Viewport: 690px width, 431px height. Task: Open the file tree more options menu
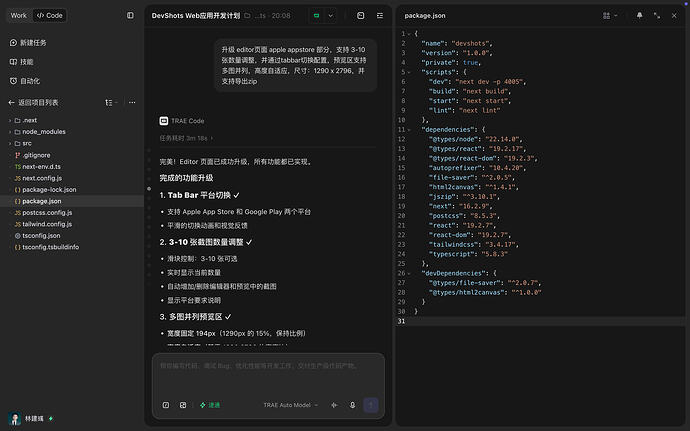pos(132,103)
